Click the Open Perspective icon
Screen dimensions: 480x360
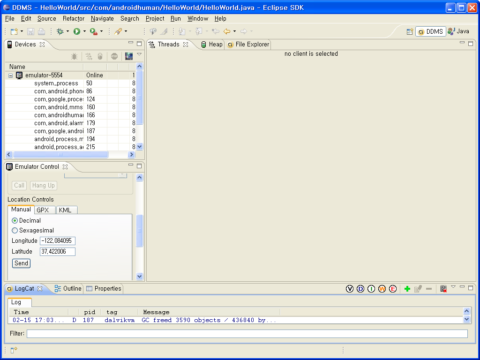[x=410, y=32]
